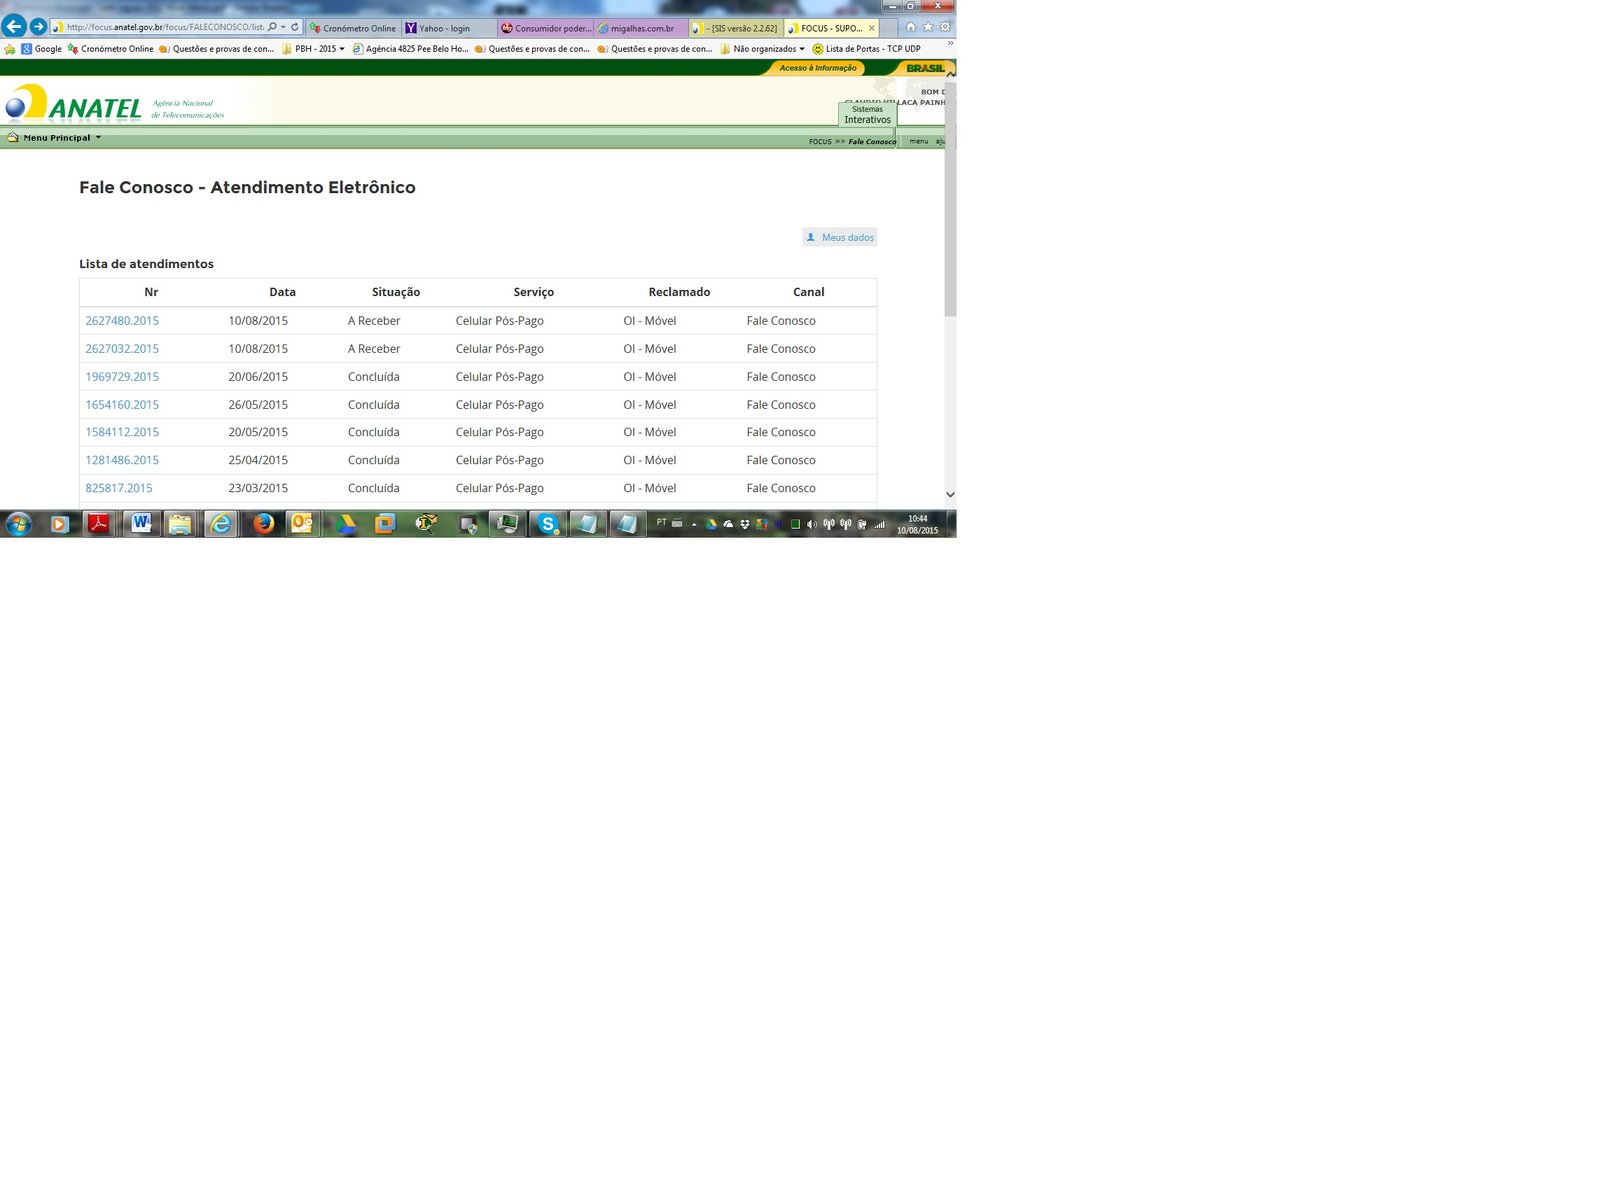Screen dimensions: 1600x1200
Task: Click the ANATEL logo
Action: 73,103
